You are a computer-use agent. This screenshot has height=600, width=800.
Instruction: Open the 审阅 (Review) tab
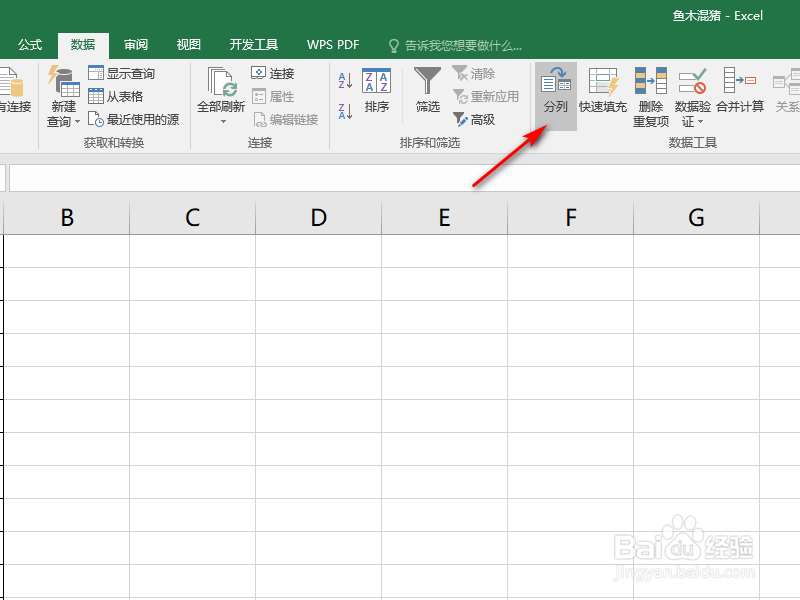(x=136, y=45)
